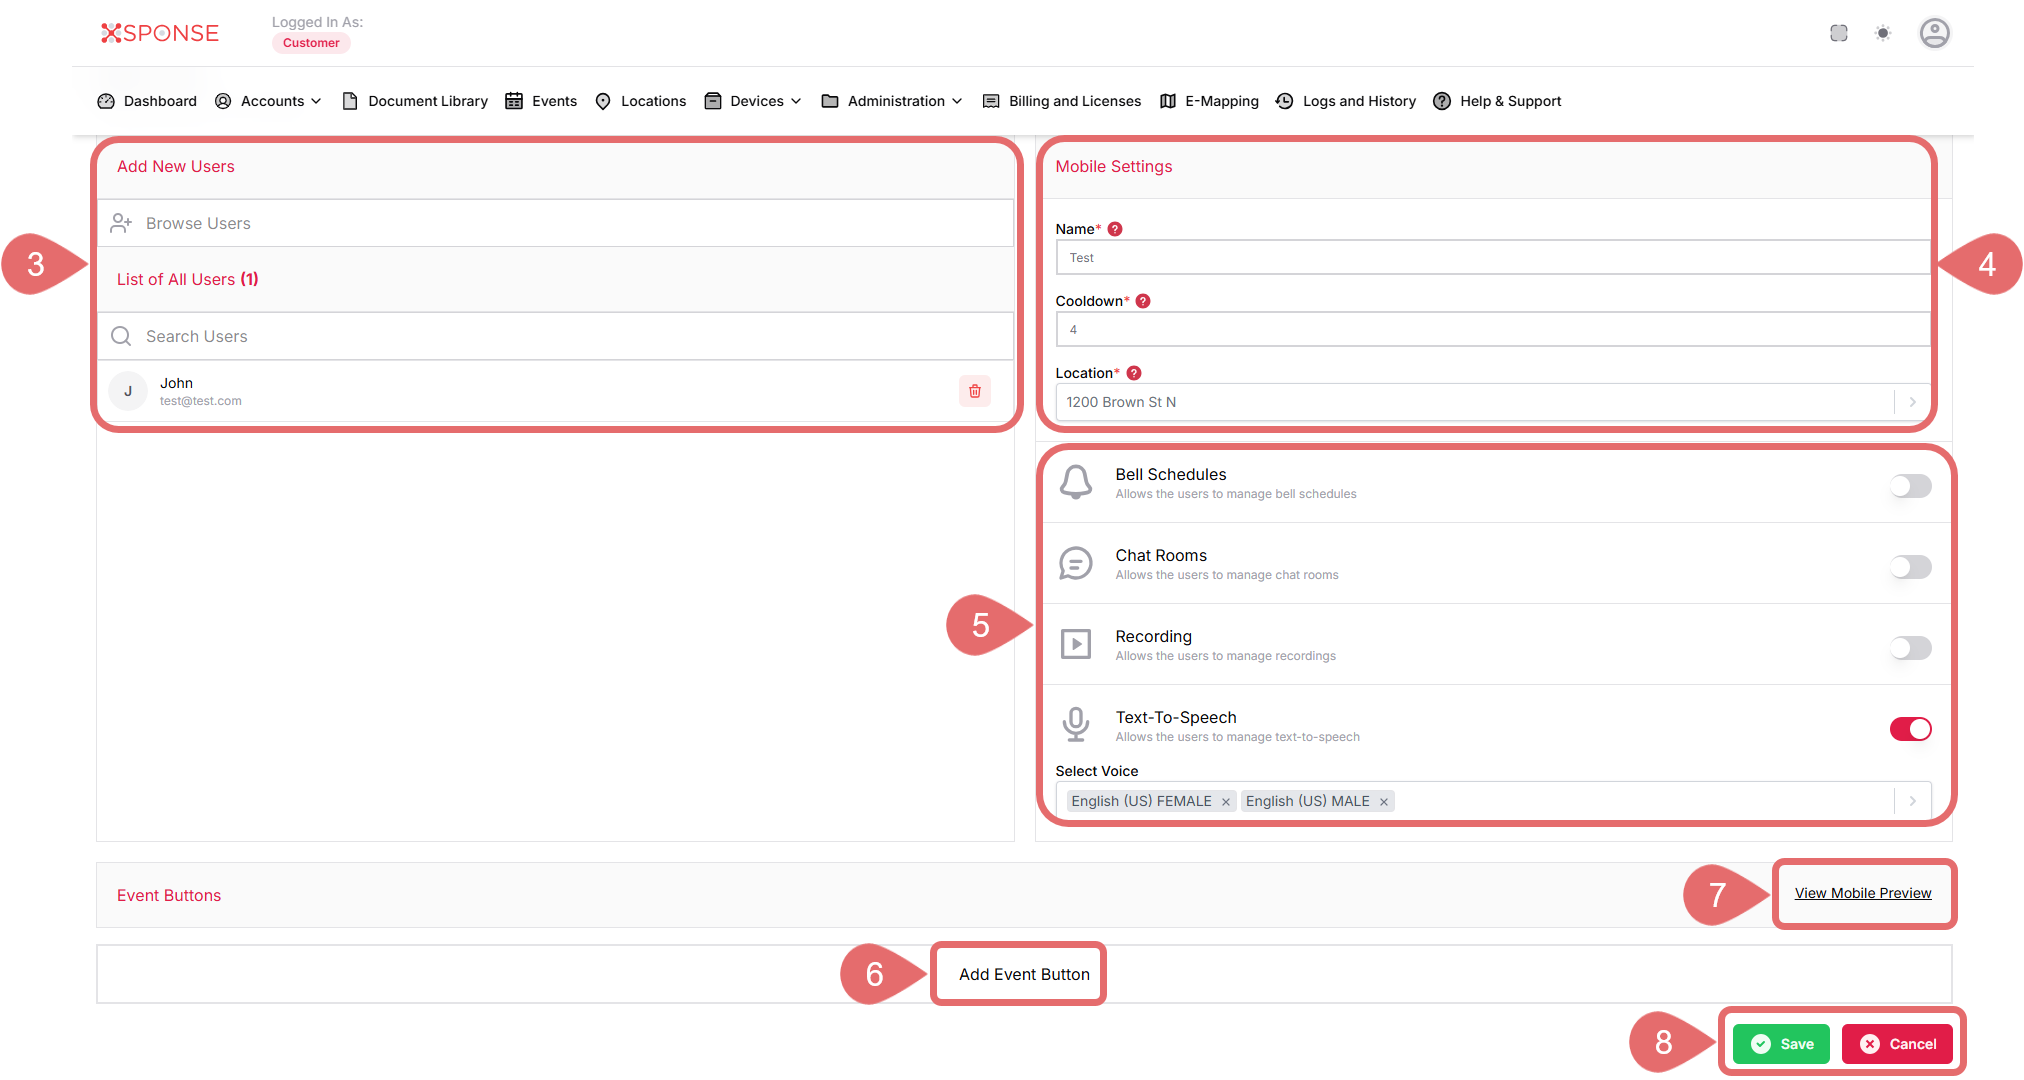Open the Select Voice dropdown arrow
Viewport: 2024px width, 1080px height.
1912,801
